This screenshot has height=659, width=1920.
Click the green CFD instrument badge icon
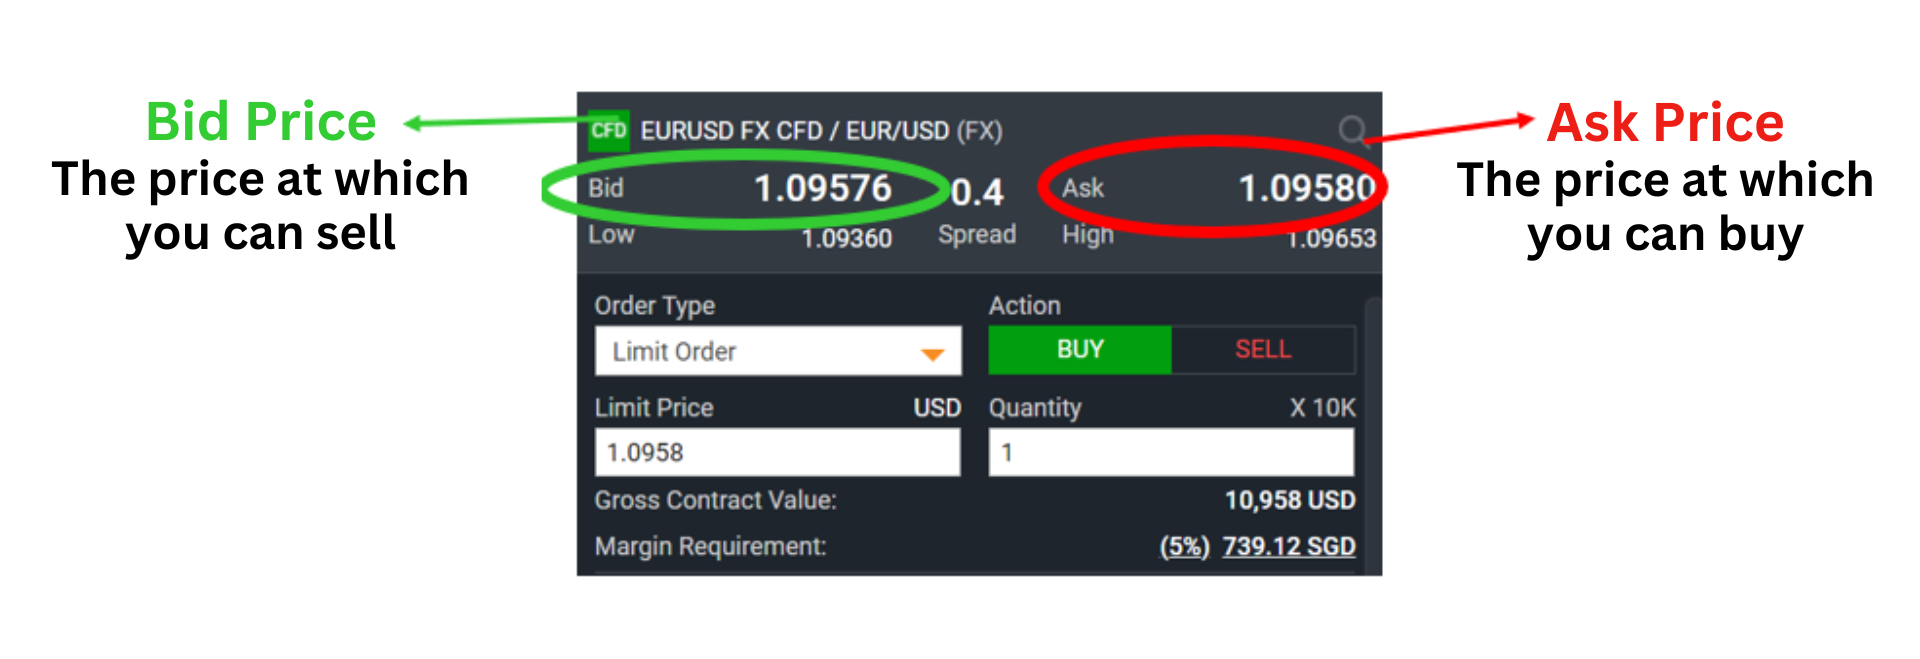609,131
